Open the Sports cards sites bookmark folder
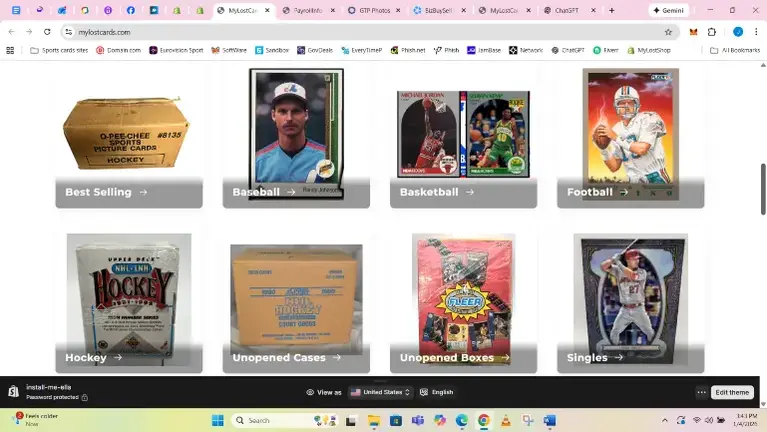Screen dimensions: 767x432 click(59, 50)
